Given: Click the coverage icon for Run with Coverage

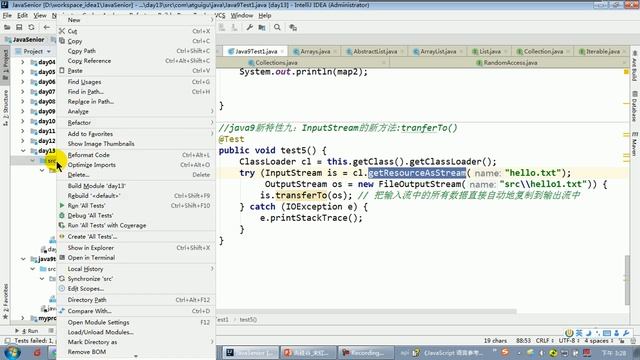Looking at the screenshot, I should (x=62, y=225).
